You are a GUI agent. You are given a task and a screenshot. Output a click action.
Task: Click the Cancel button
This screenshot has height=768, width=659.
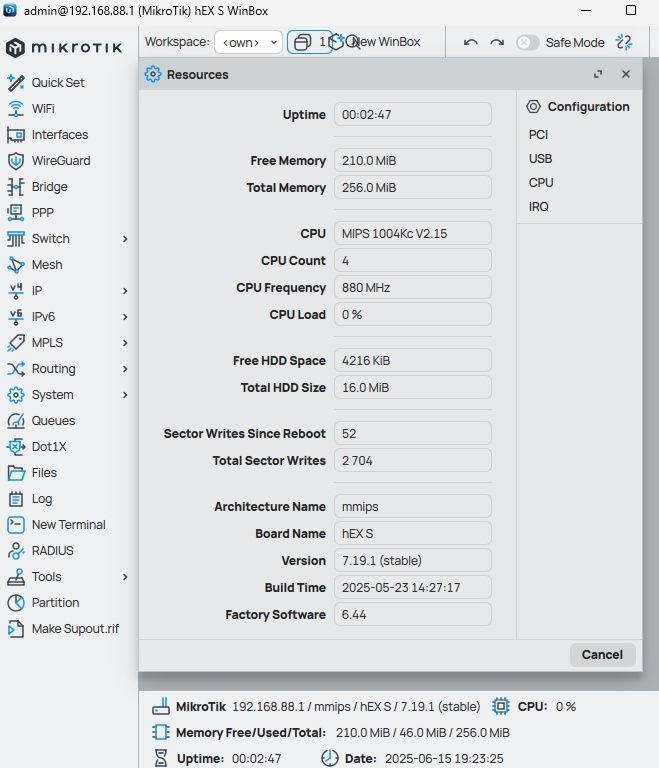(x=602, y=655)
